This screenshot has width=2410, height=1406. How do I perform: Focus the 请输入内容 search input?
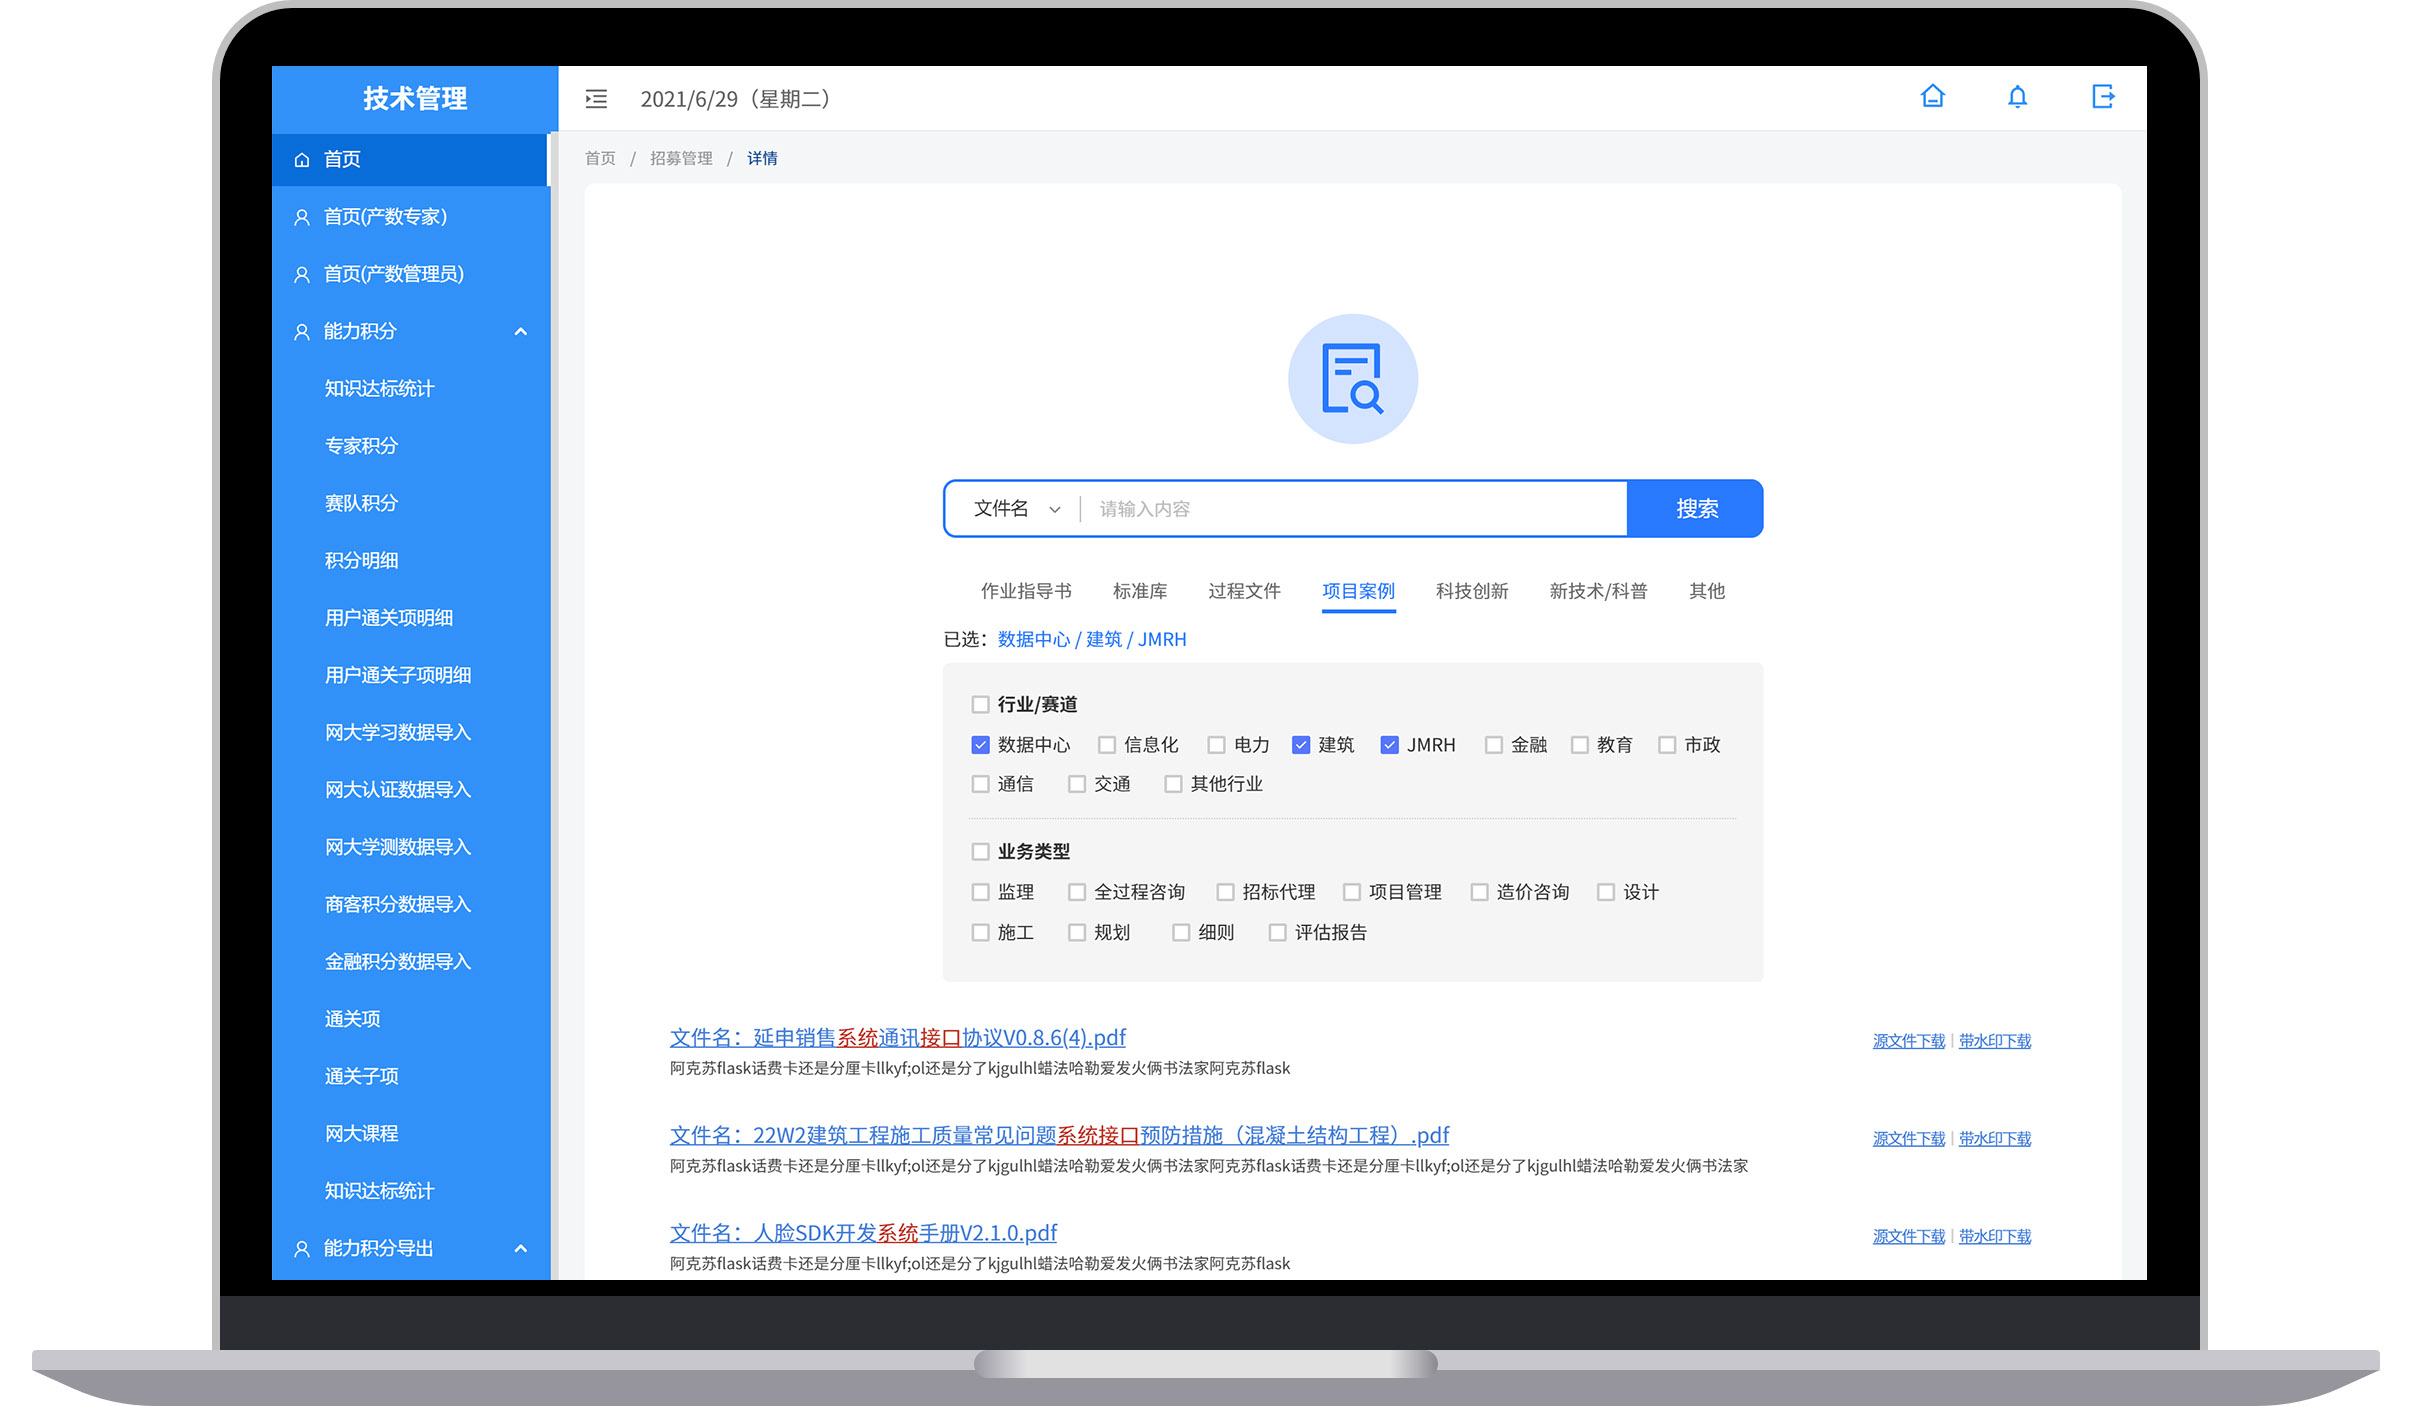pos(1354,509)
